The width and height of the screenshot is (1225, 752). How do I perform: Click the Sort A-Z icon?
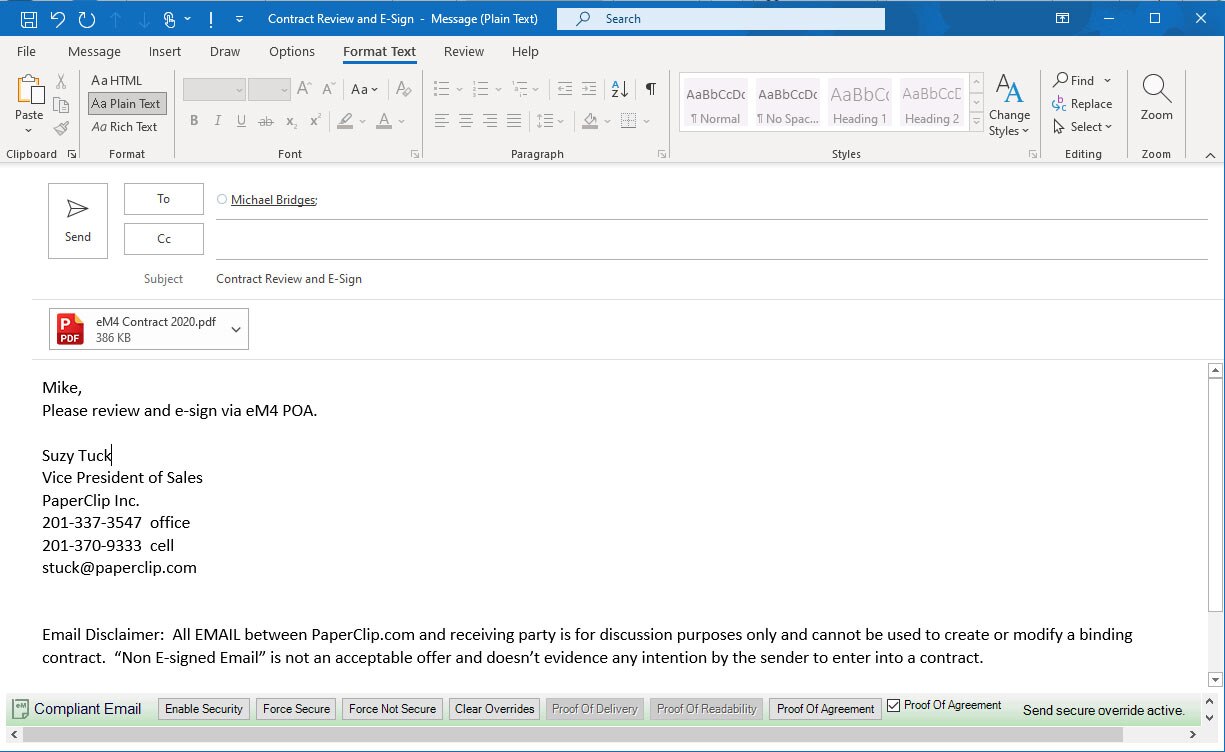point(619,89)
